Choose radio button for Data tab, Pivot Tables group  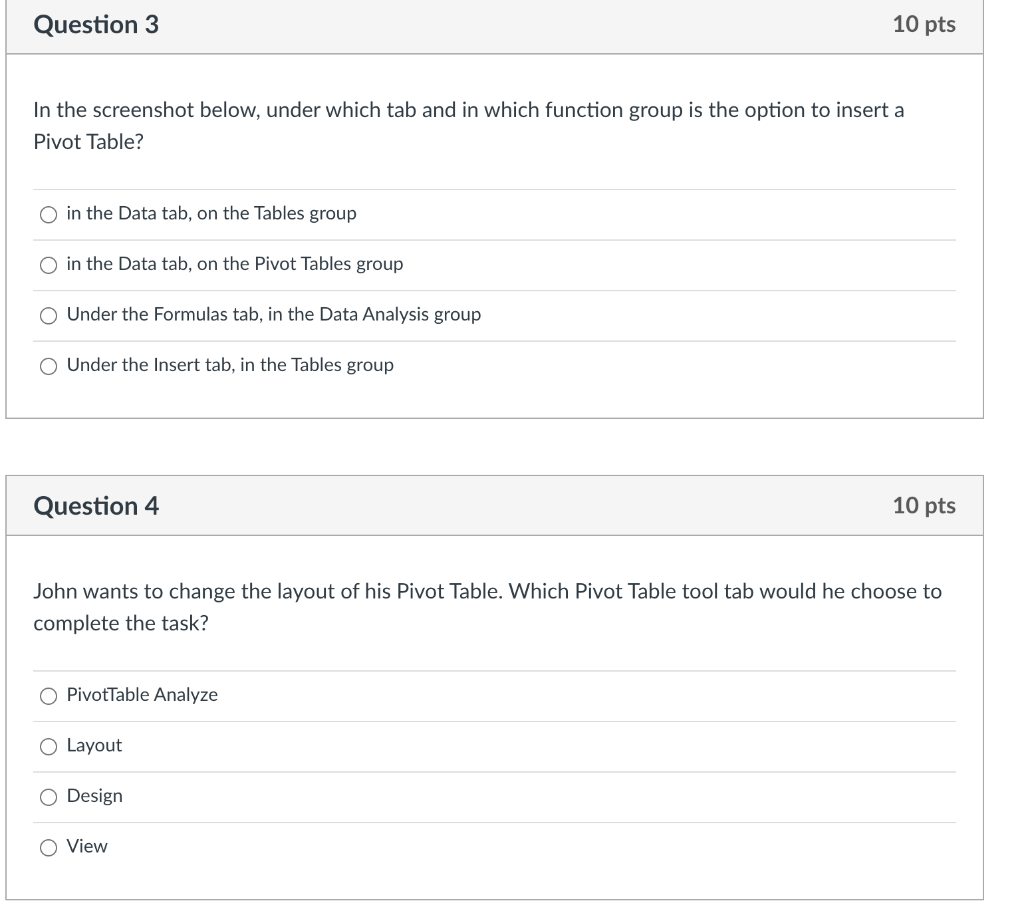pos(48,265)
